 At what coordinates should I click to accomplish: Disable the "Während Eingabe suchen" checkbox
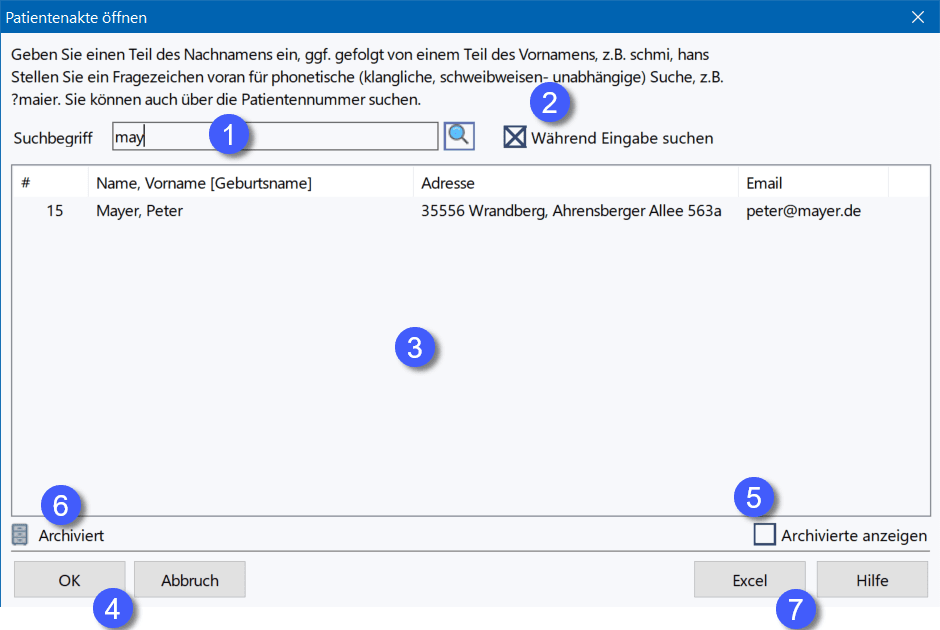(515, 138)
